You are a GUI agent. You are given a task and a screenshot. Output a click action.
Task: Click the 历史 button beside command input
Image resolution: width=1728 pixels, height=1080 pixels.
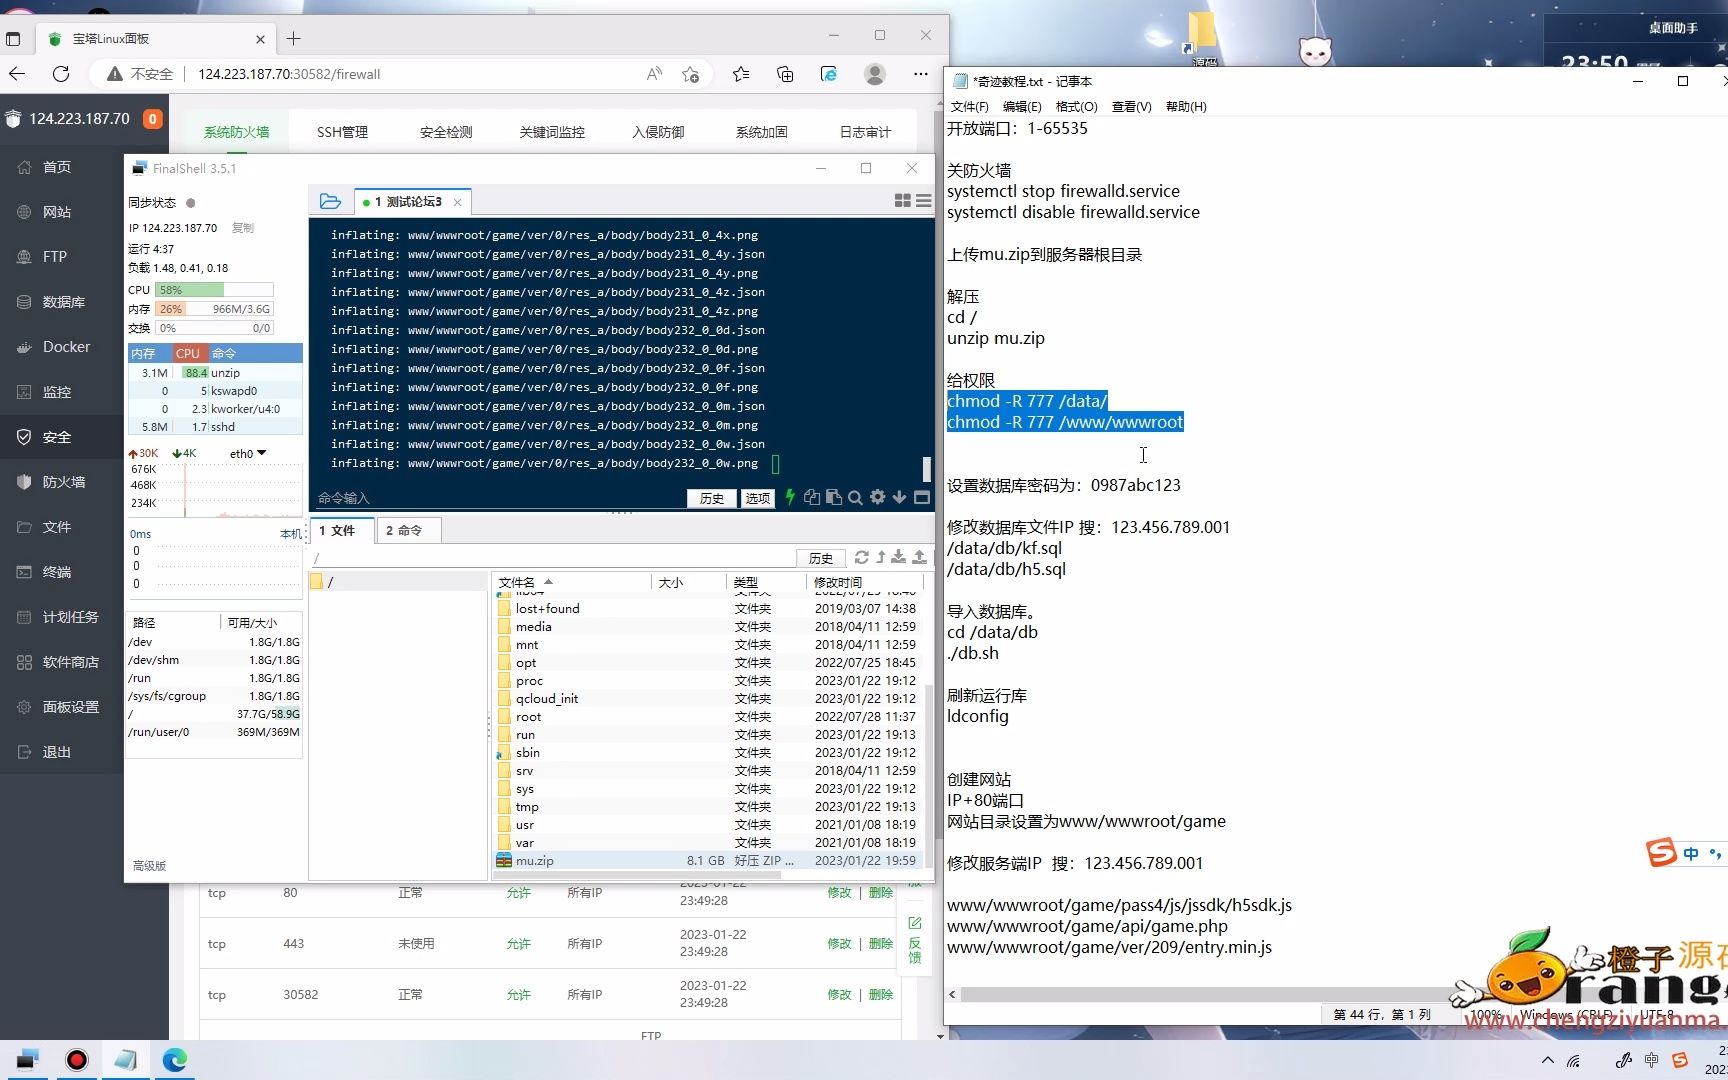(x=712, y=498)
